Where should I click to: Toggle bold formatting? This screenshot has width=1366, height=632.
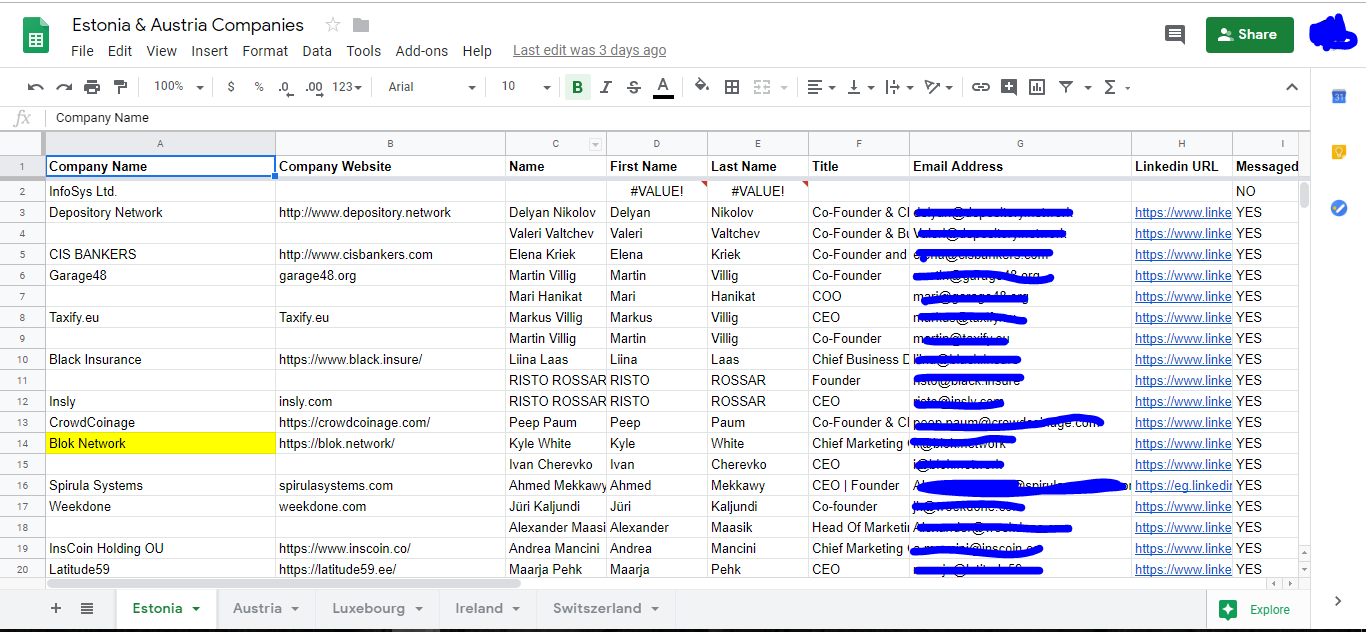[x=577, y=87]
